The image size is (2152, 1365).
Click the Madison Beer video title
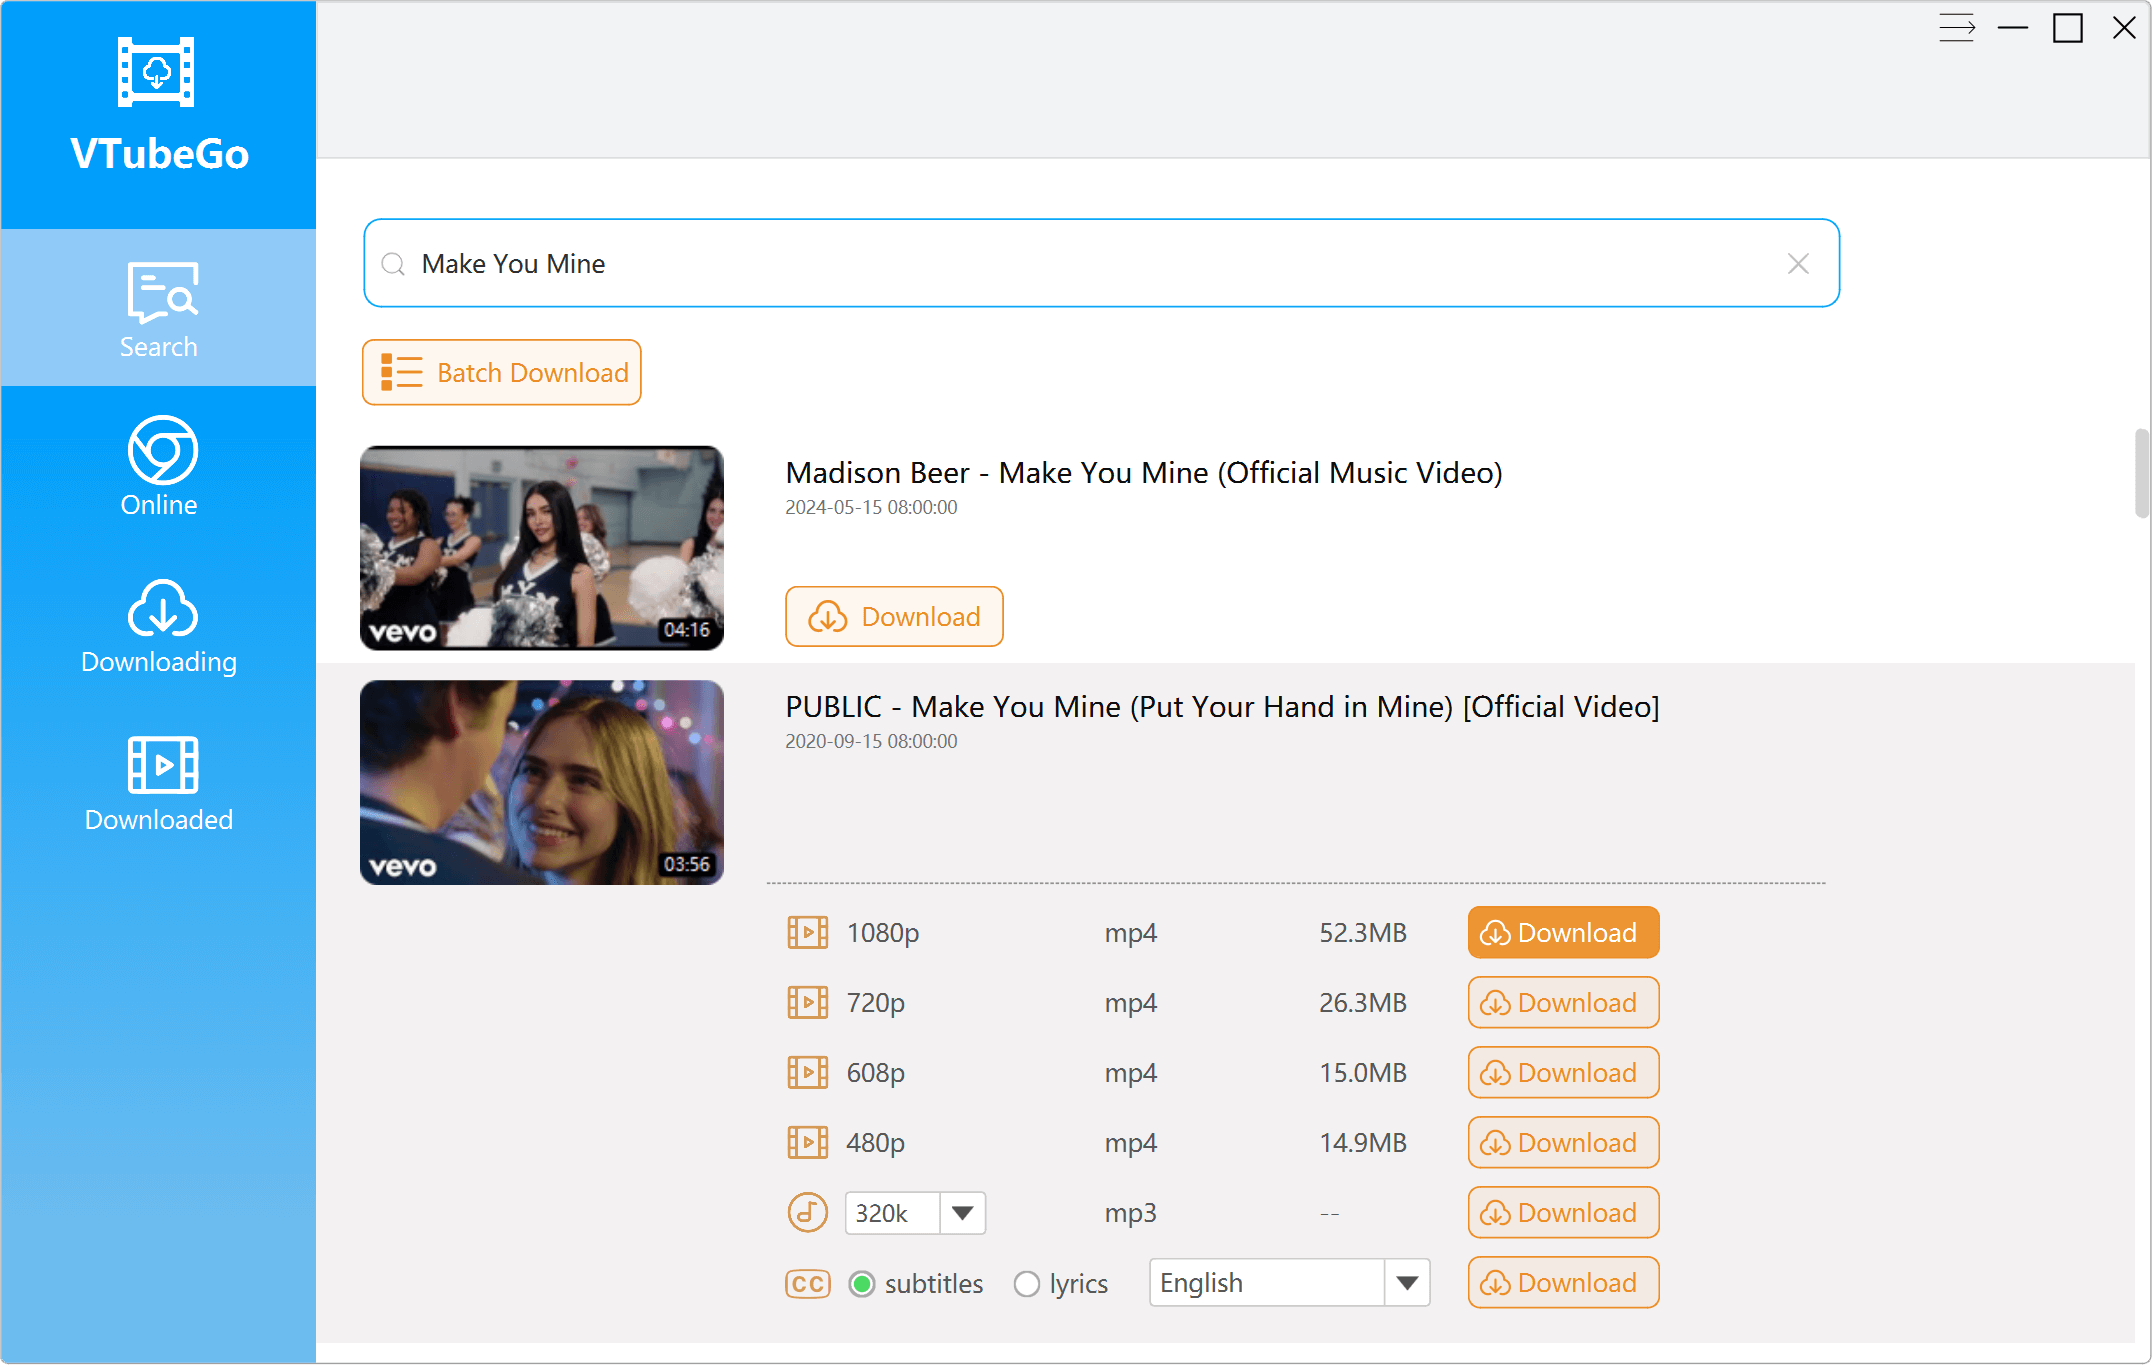click(x=1144, y=473)
